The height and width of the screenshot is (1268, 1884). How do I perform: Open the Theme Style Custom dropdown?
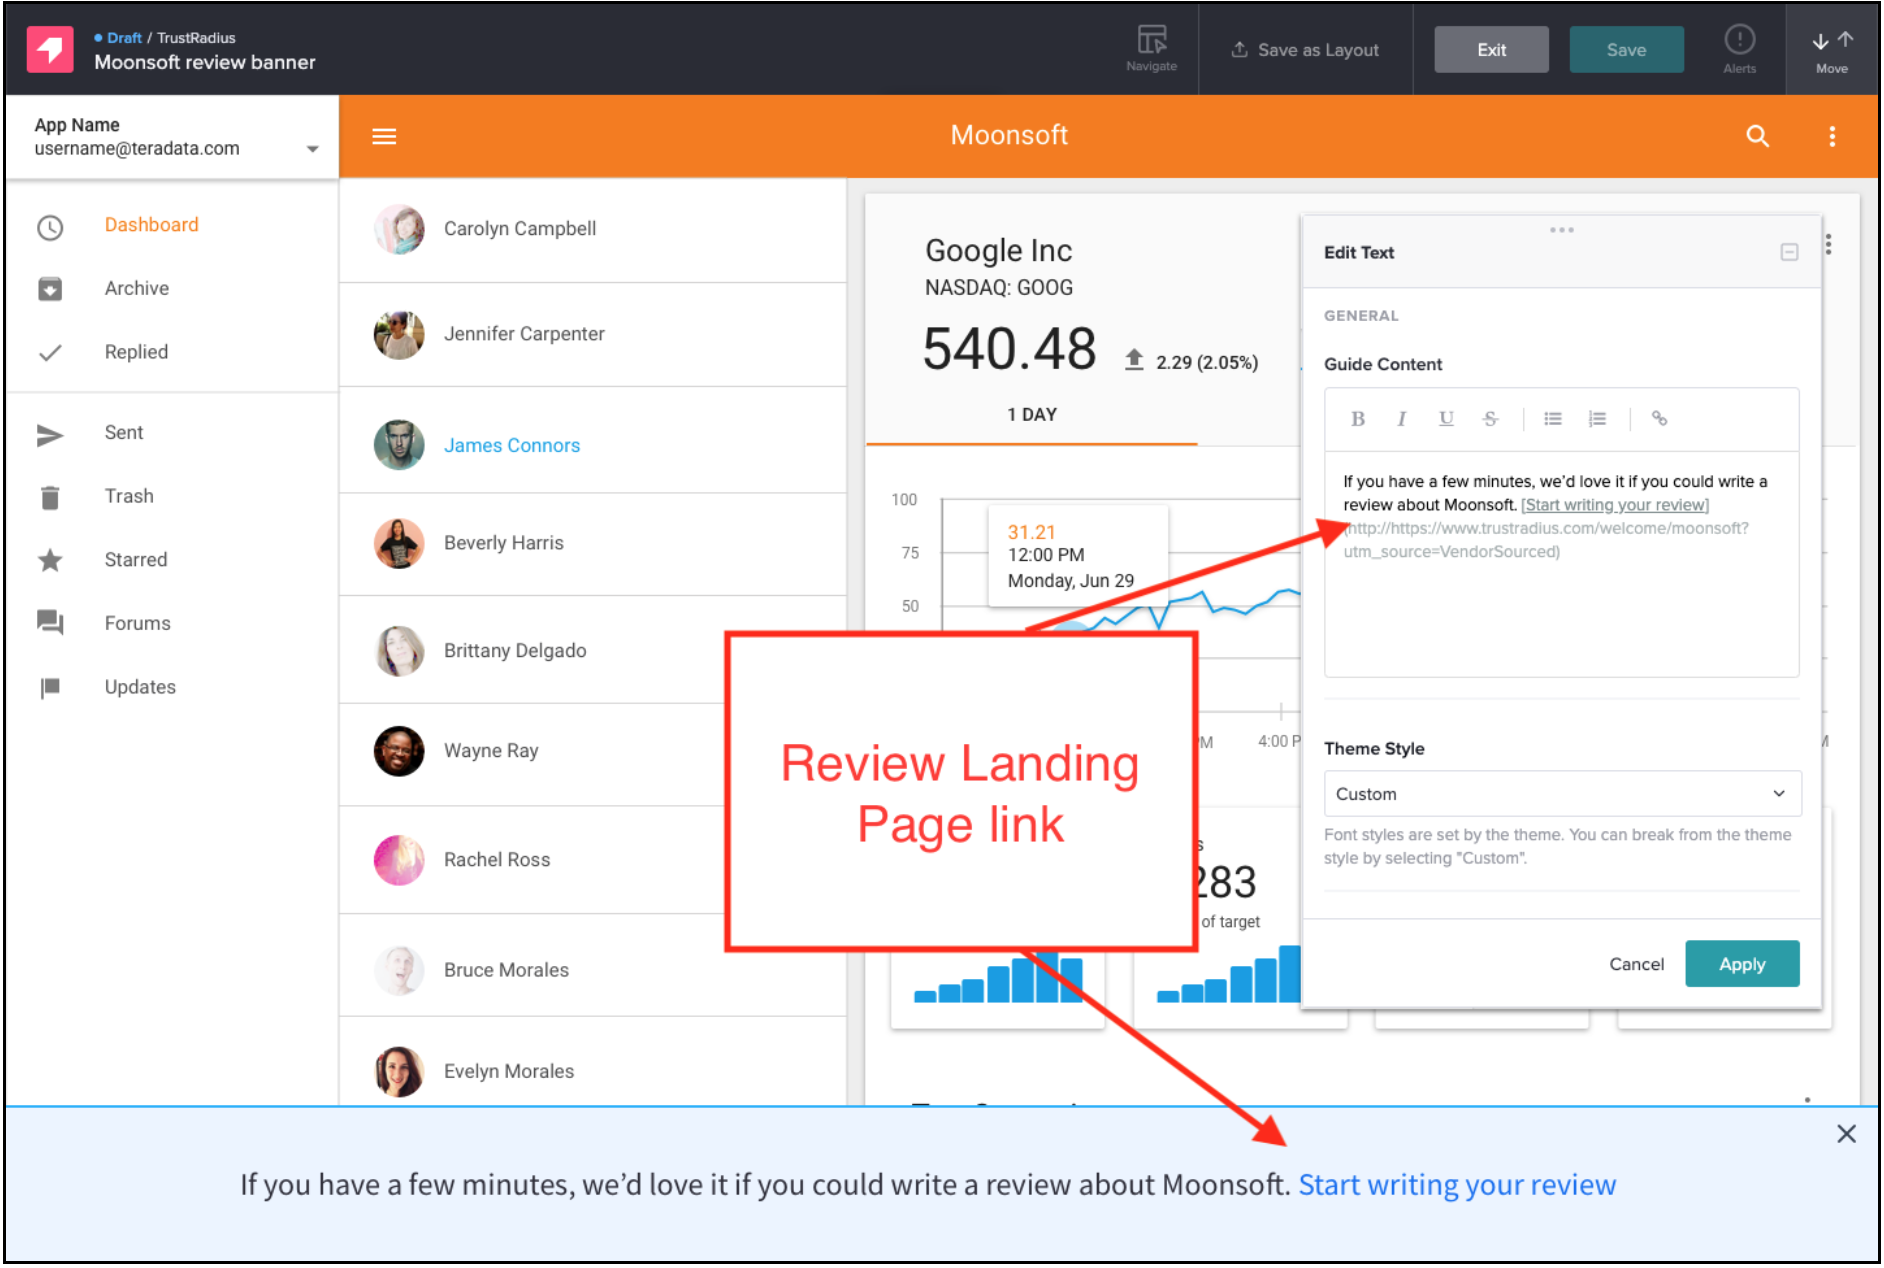tap(1562, 794)
